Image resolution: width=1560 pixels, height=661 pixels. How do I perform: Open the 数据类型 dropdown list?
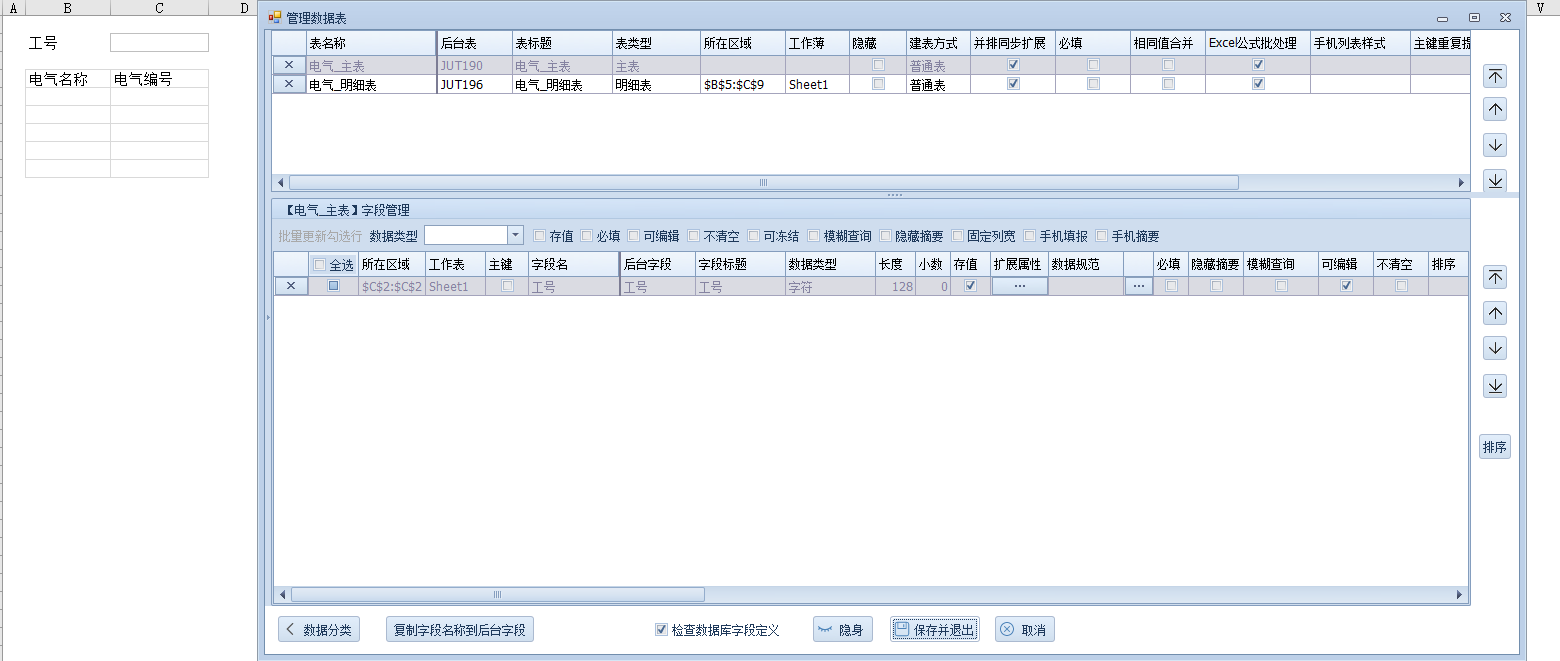516,236
